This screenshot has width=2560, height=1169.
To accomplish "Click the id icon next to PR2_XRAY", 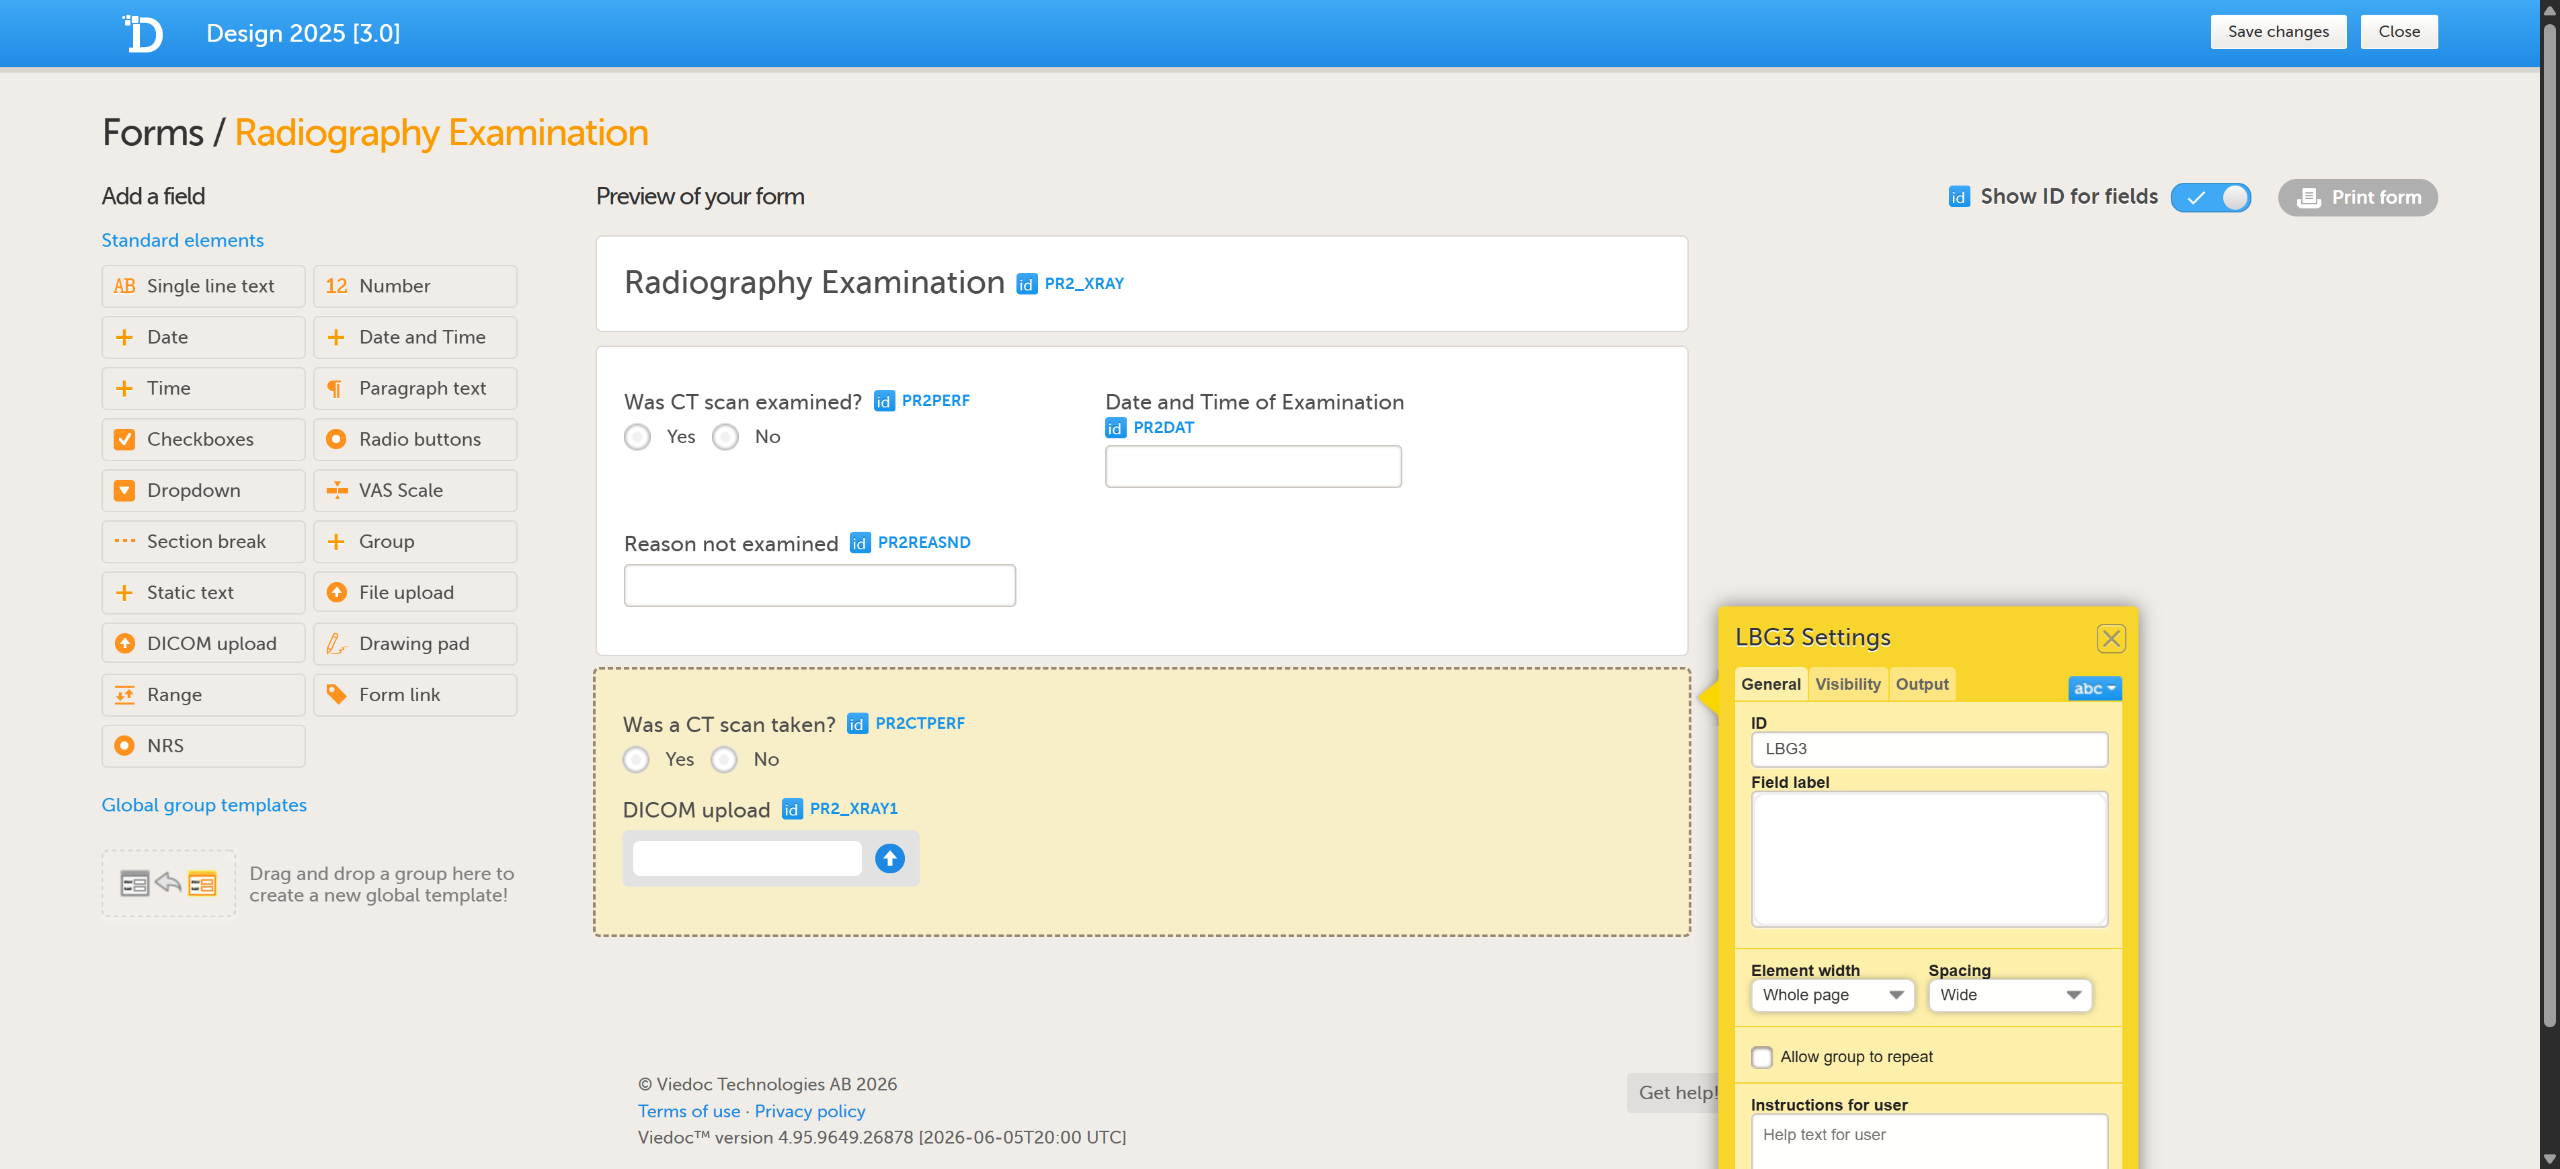I will tap(1026, 284).
